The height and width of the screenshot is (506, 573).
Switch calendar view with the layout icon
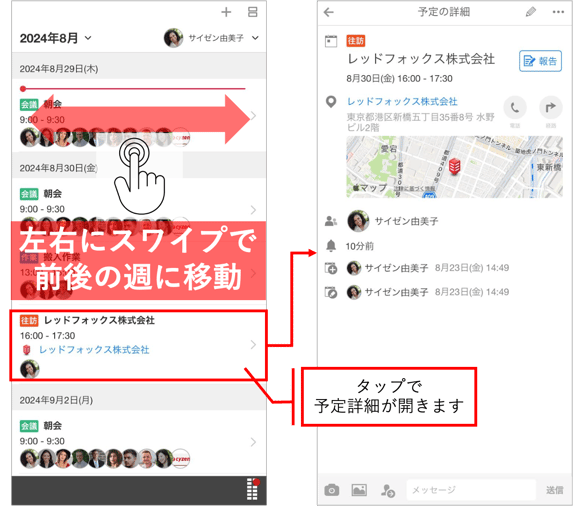(253, 12)
